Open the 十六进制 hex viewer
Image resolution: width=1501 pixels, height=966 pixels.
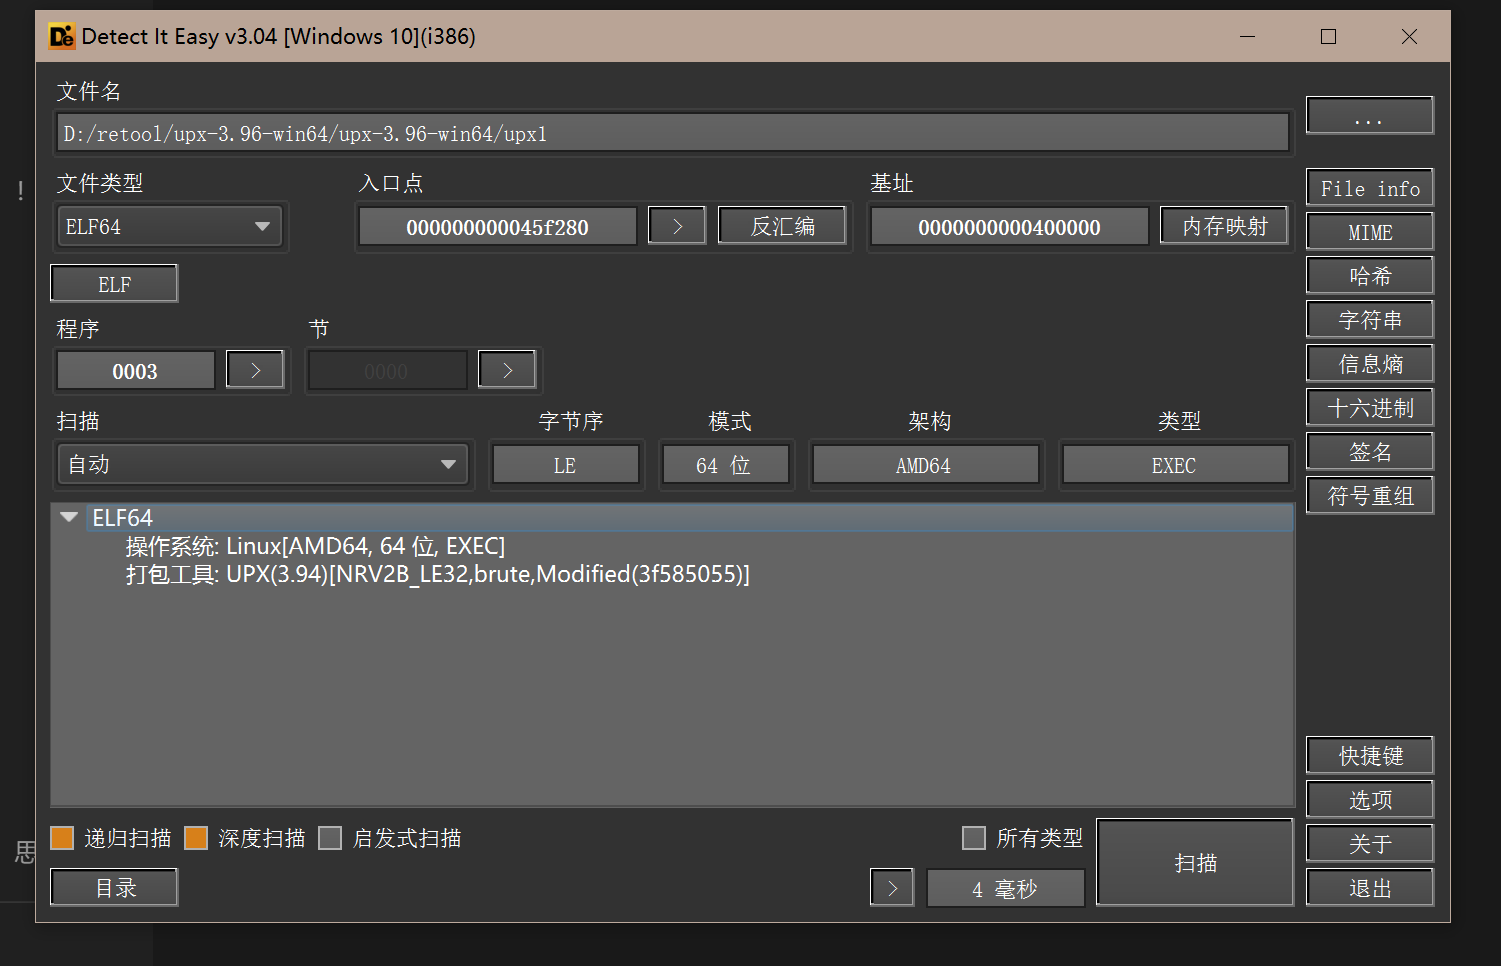point(1369,408)
